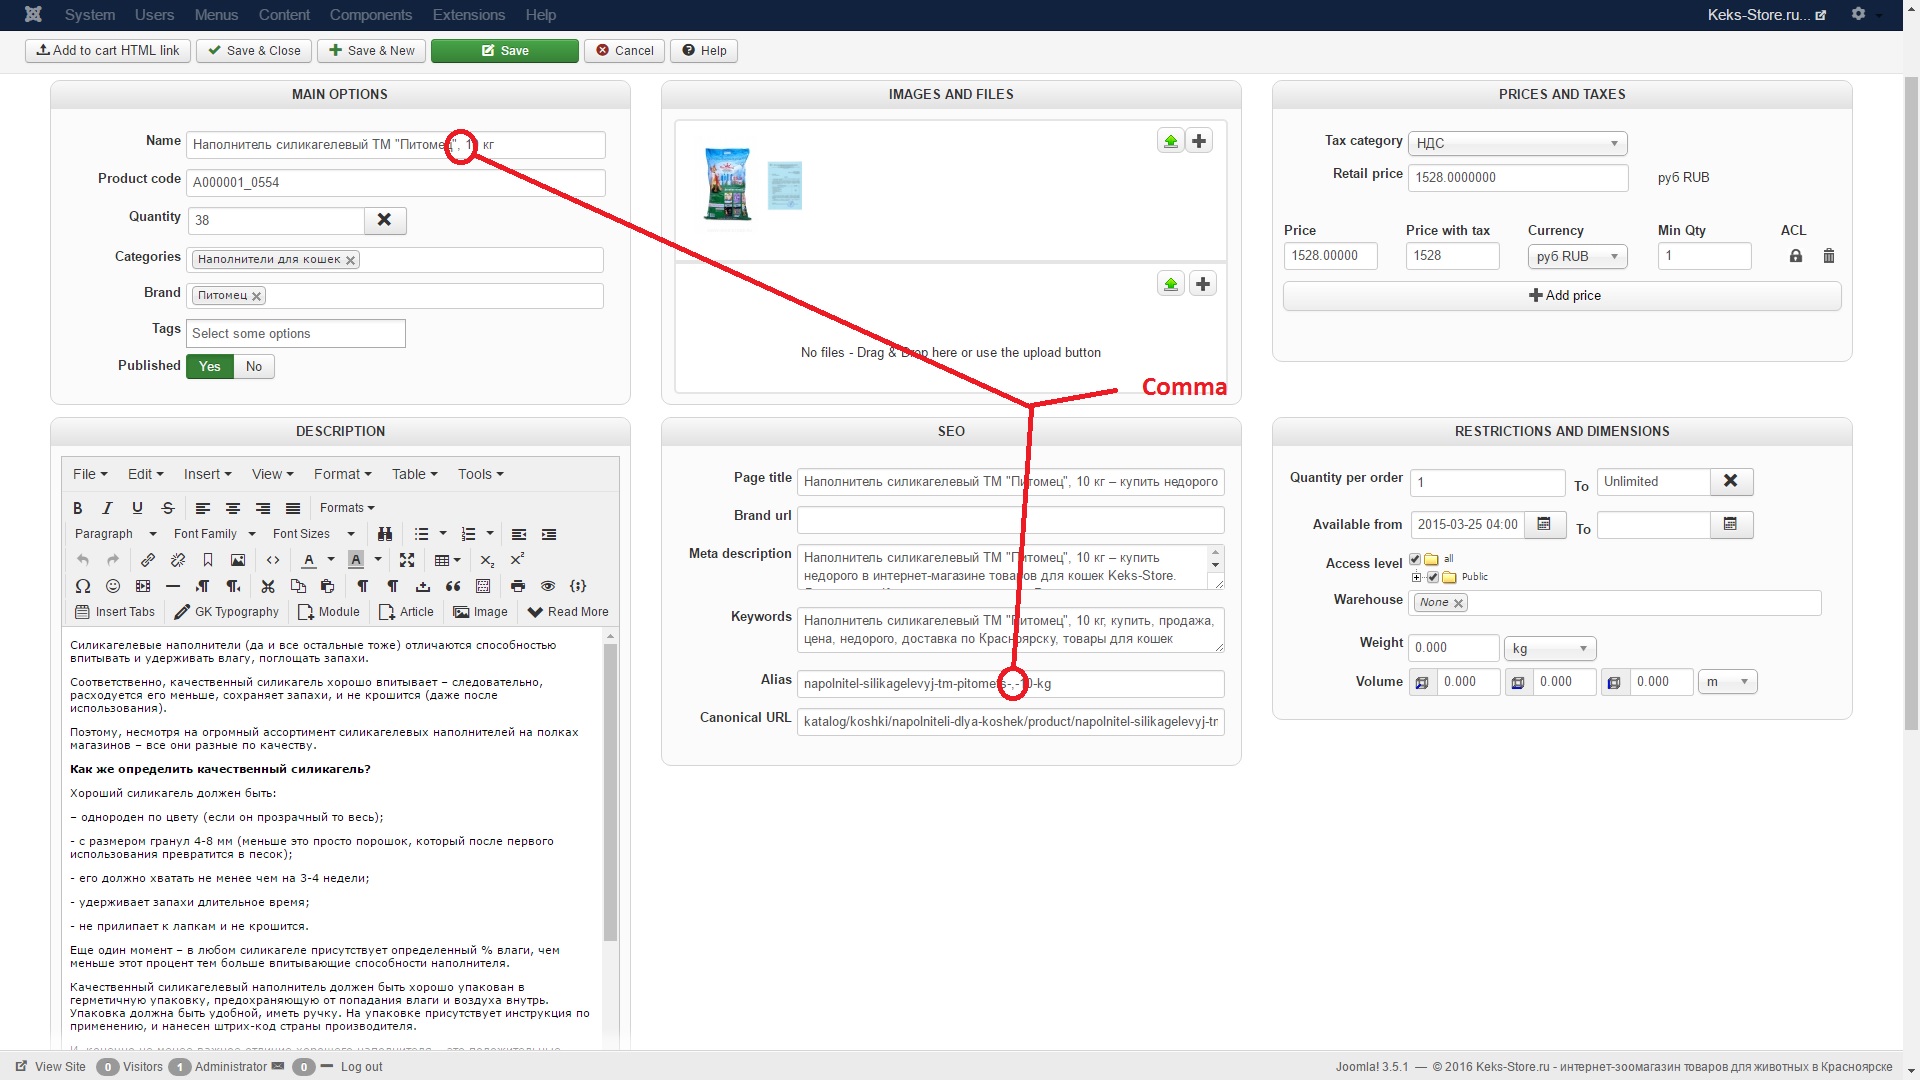Image resolution: width=1920 pixels, height=1080 pixels.
Task: Click the insert/edit link chain icon
Action: (148, 560)
